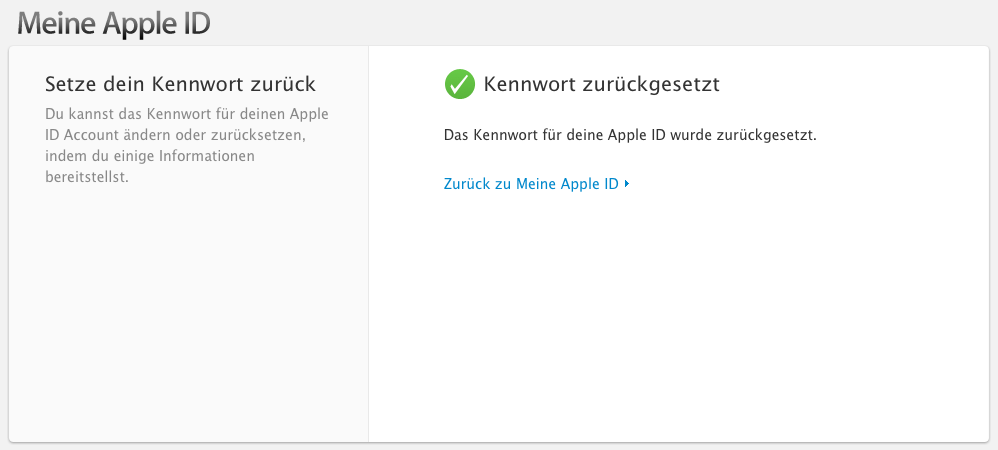Click the small arrow after 'Meine Apple ID' link
Viewport: 998px width, 450px height.
click(627, 184)
